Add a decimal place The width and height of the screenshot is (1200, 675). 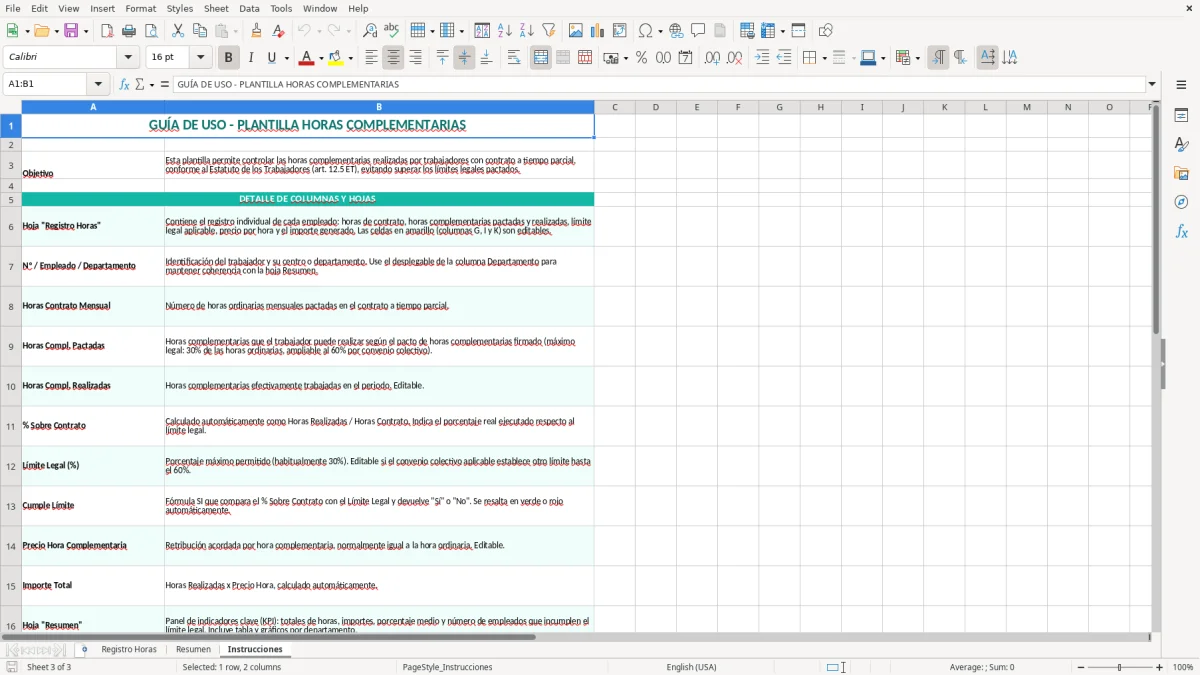click(712, 58)
